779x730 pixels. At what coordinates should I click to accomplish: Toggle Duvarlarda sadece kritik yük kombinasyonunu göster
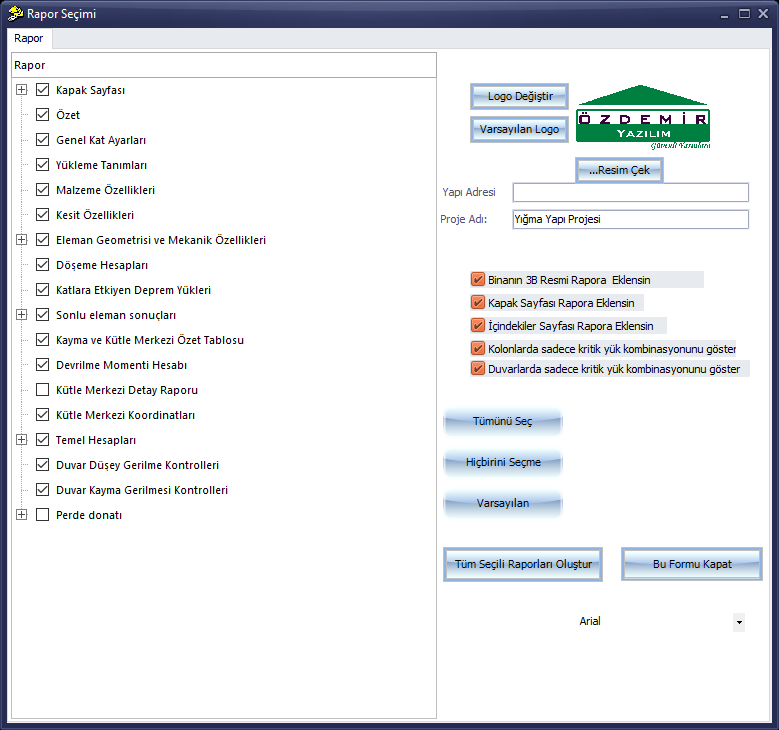pos(477,369)
